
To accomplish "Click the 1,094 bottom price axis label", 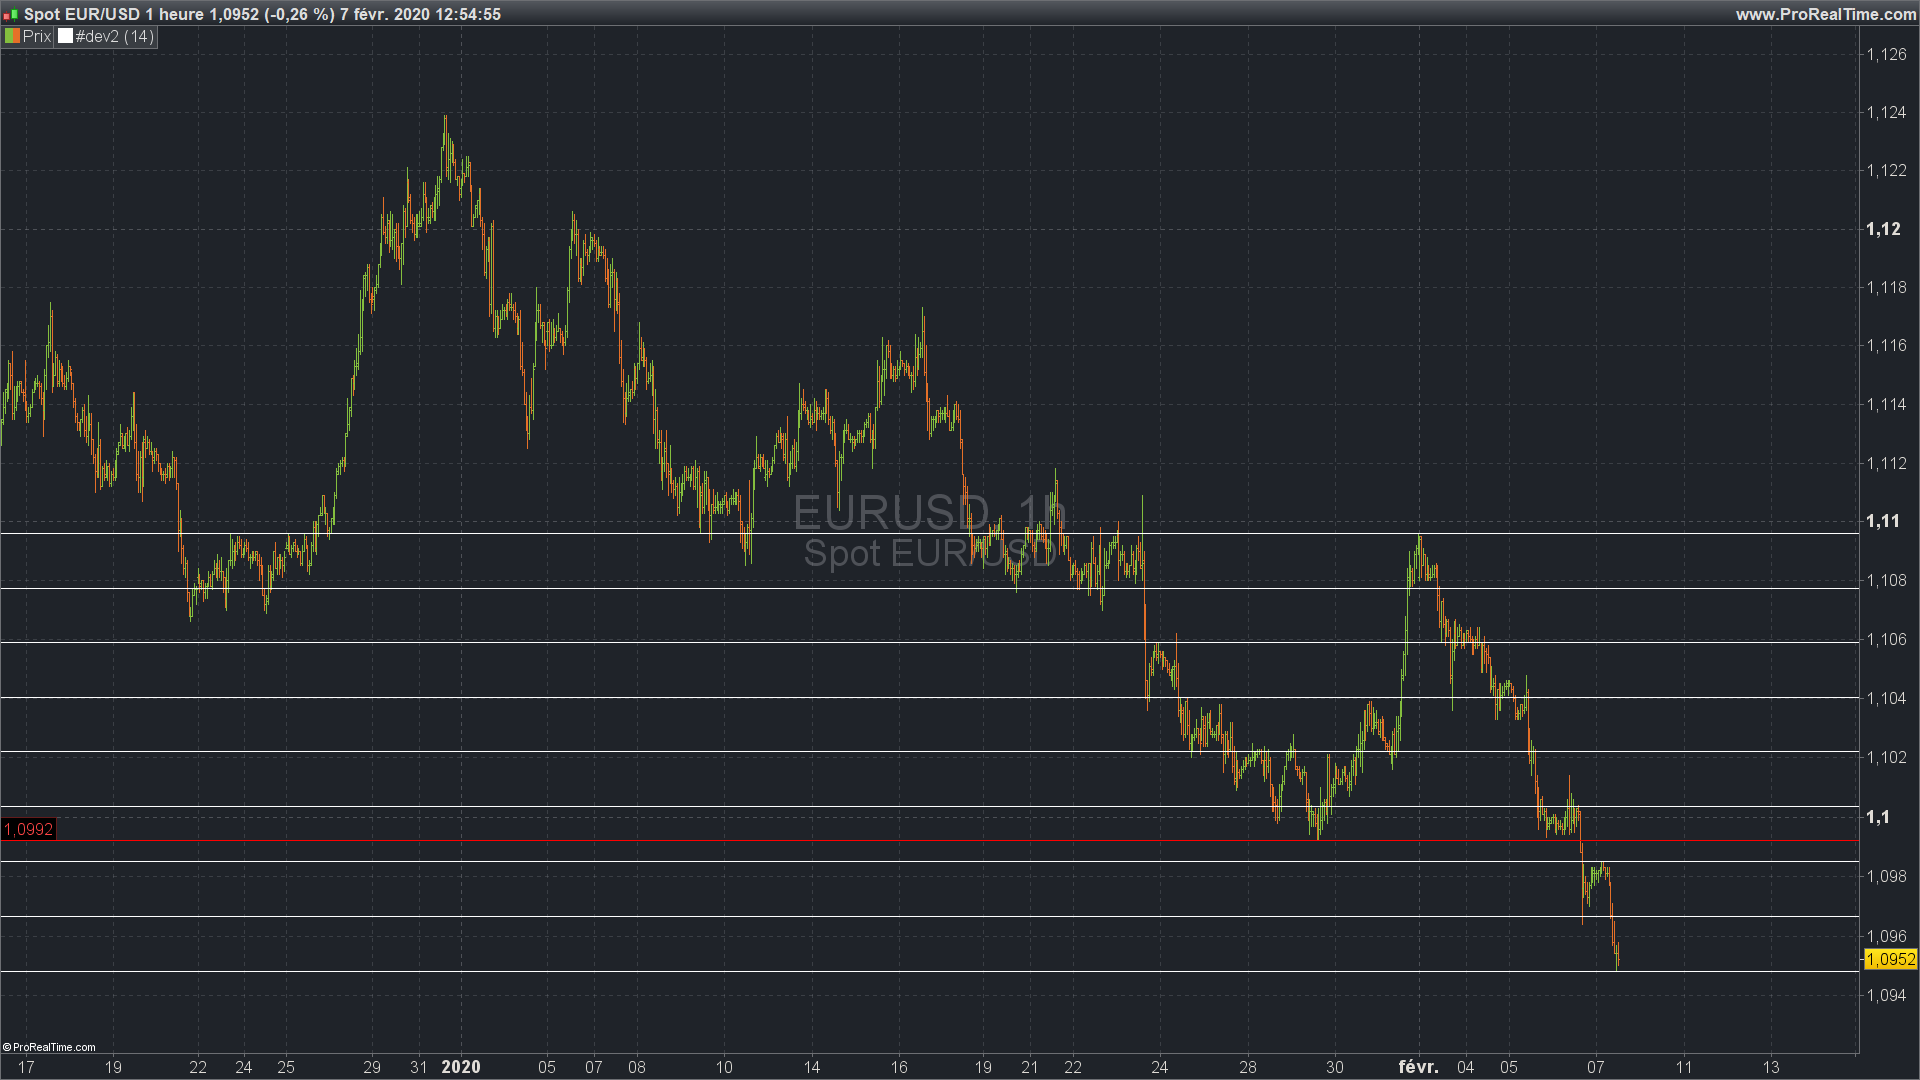I will click(x=1886, y=995).
